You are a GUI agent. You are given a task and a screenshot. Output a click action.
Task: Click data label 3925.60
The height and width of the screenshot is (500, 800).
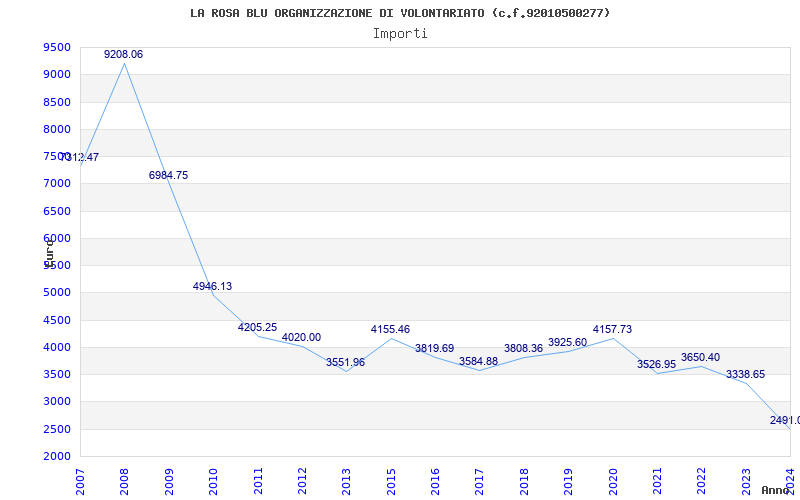point(567,342)
